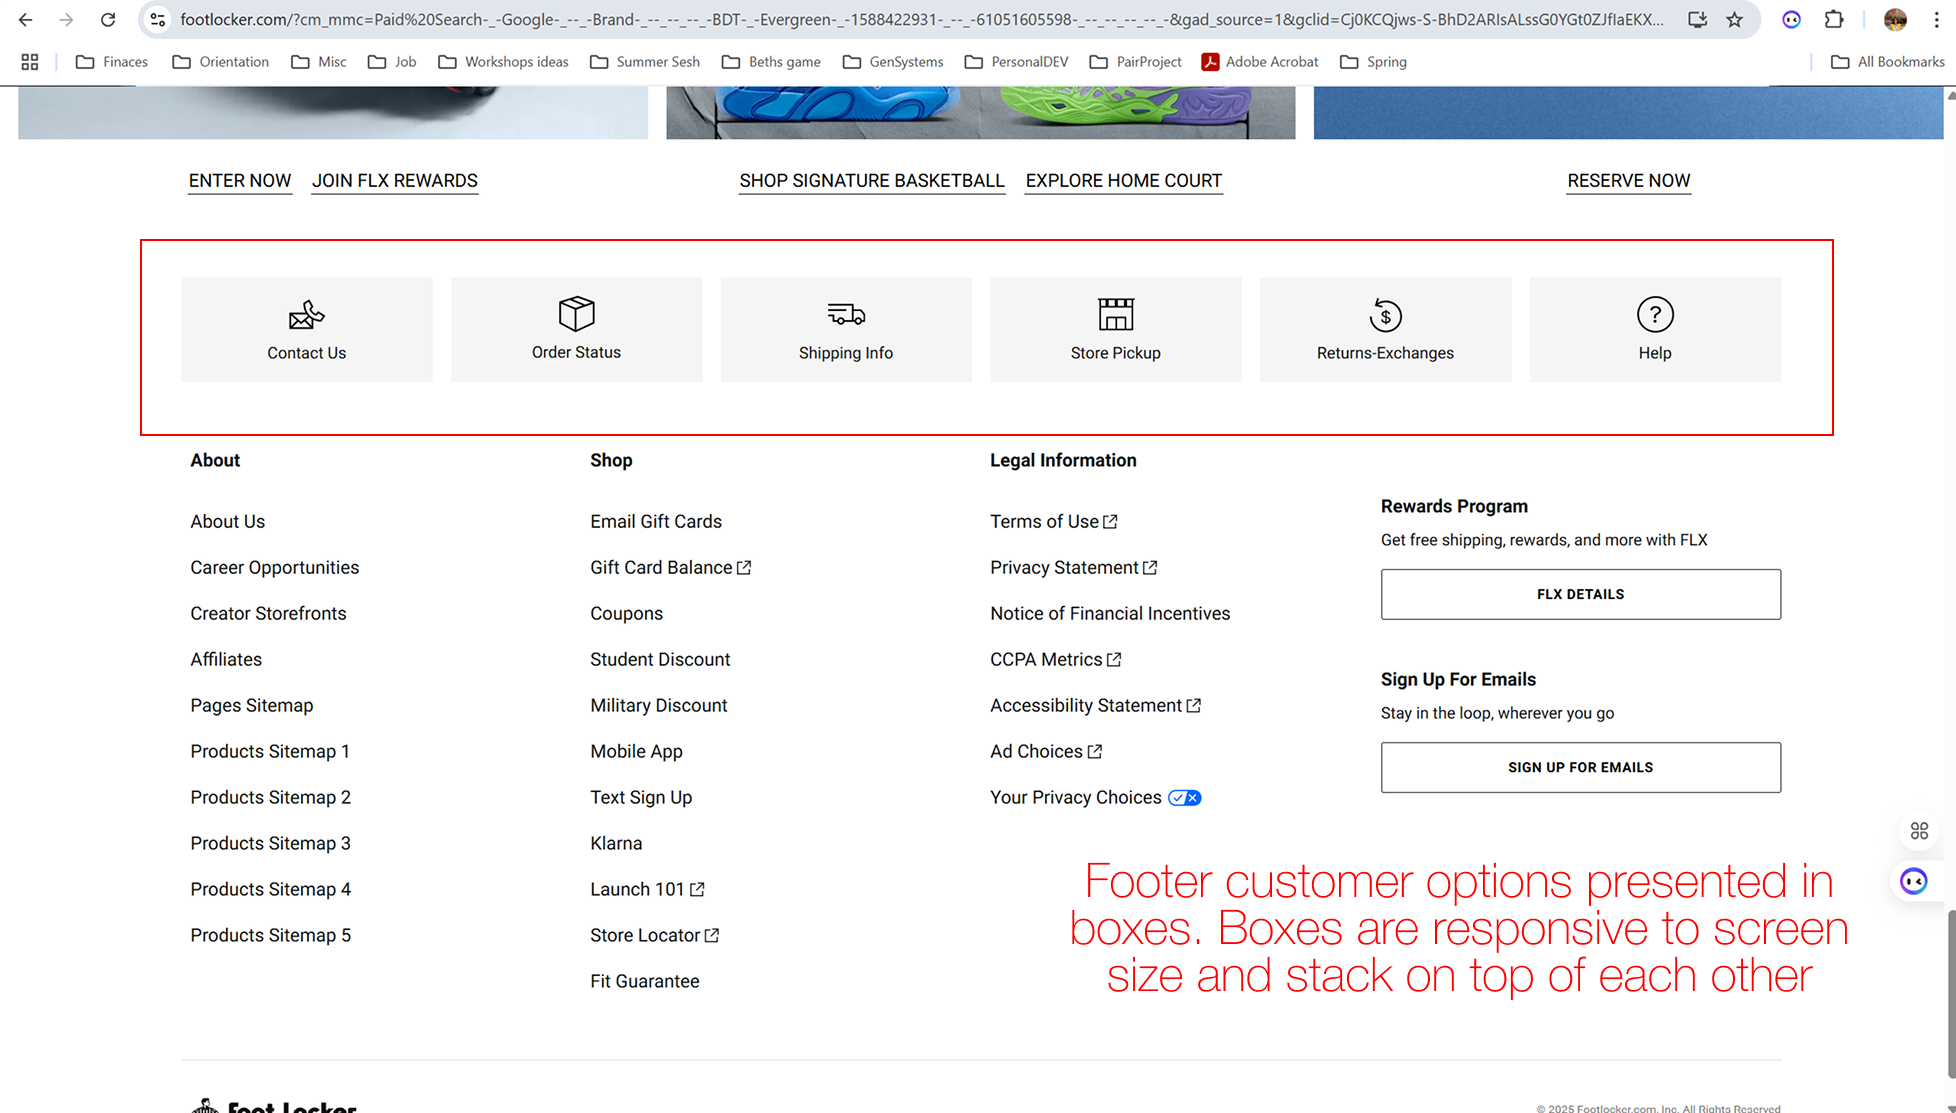Open the GenSystems bookmark folder

pos(893,62)
